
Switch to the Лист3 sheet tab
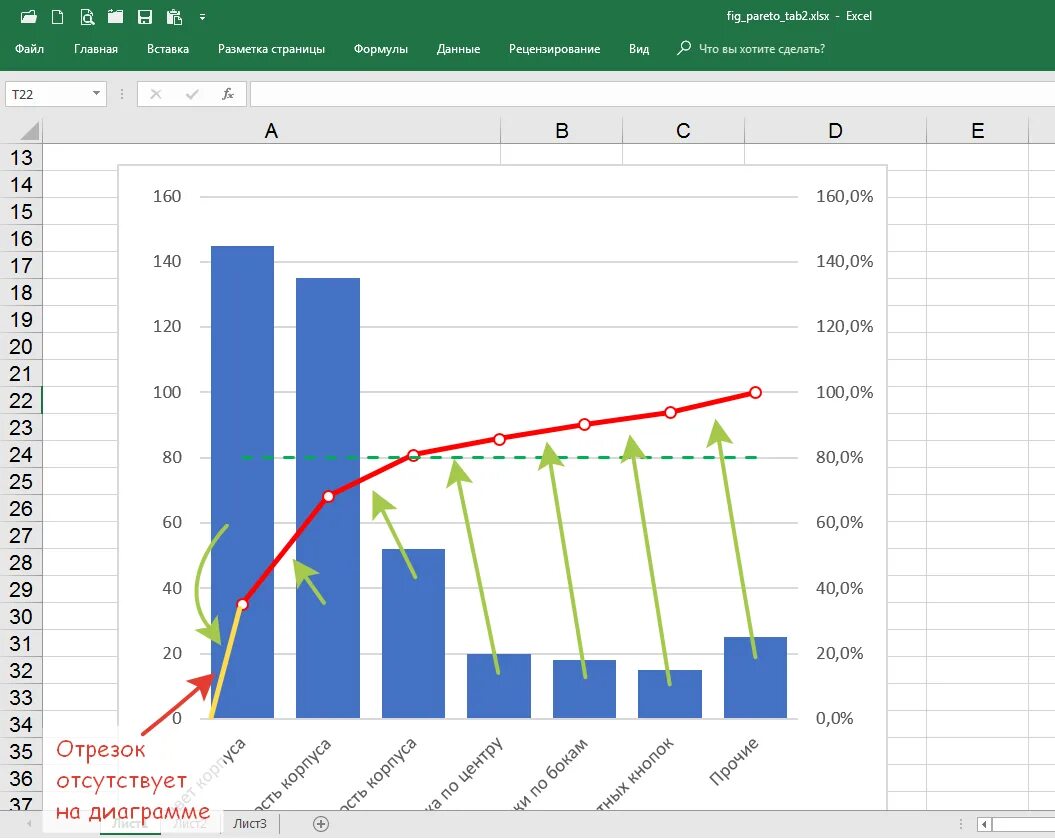coord(250,824)
